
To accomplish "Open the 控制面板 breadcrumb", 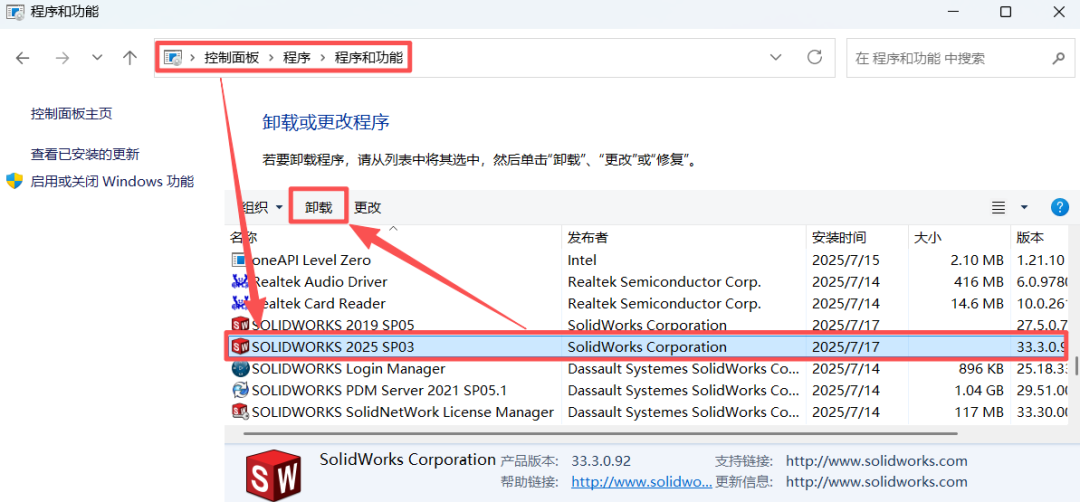I will [231, 58].
